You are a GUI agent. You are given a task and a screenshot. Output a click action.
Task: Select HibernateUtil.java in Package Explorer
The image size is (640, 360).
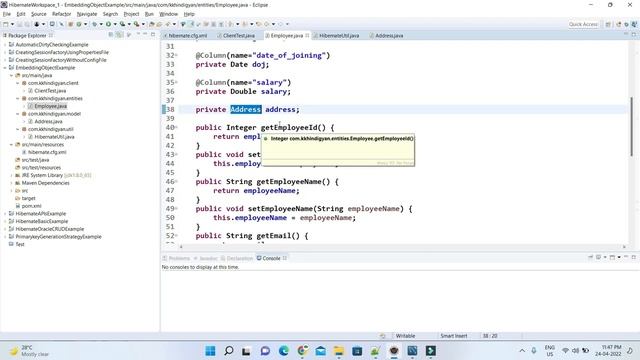click(x=54, y=137)
